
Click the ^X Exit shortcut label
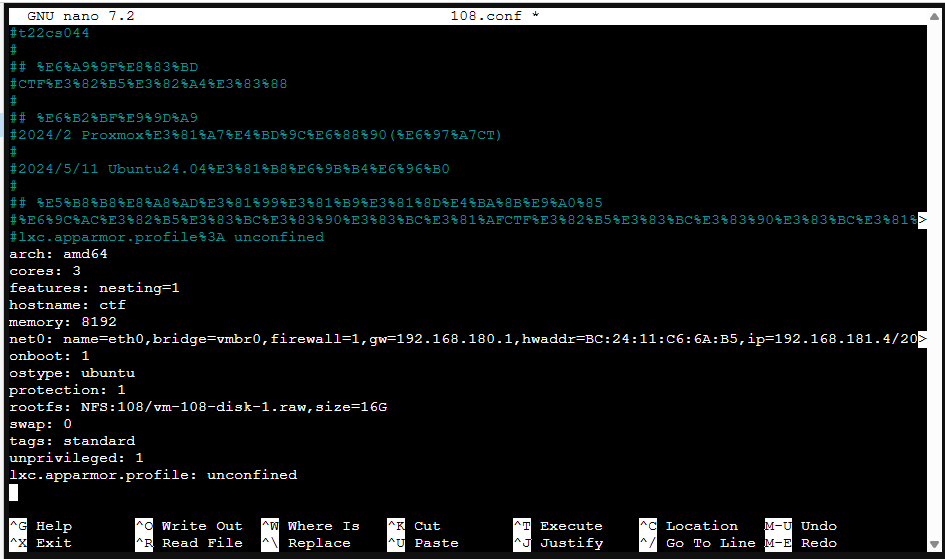pyautogui.click(x=40, y=543)
